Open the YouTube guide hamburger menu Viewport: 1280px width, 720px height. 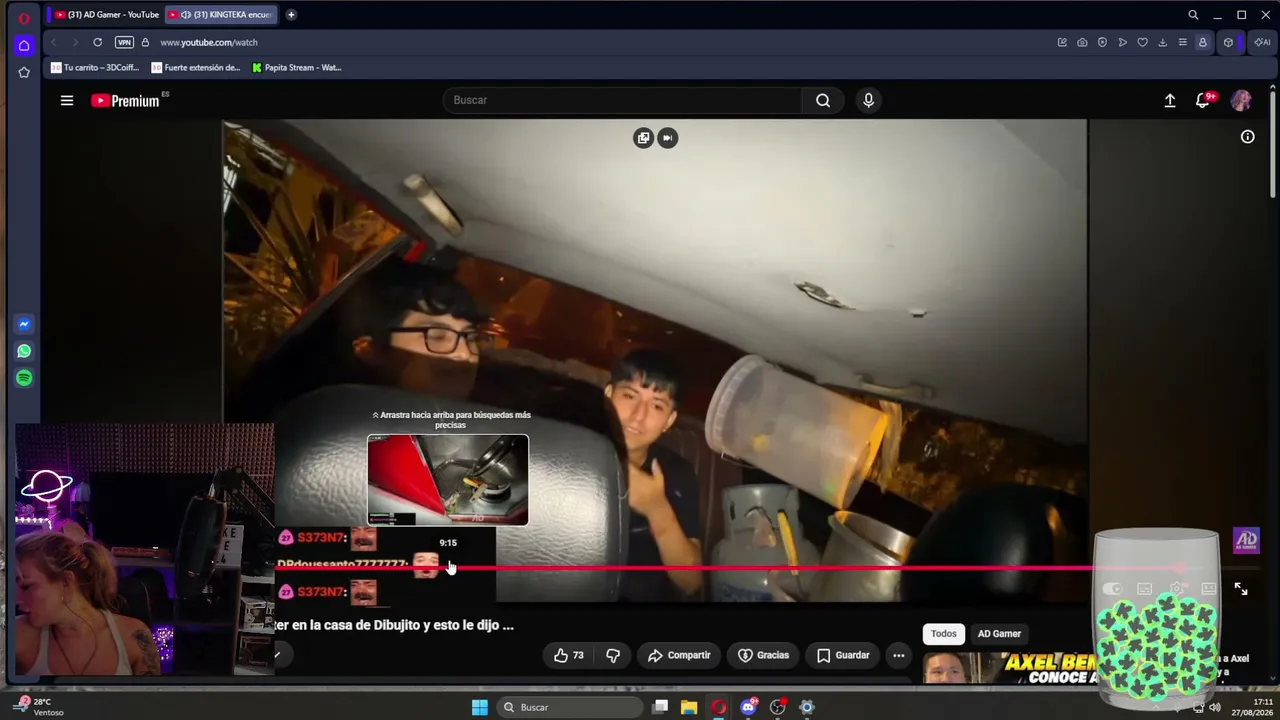67,100
